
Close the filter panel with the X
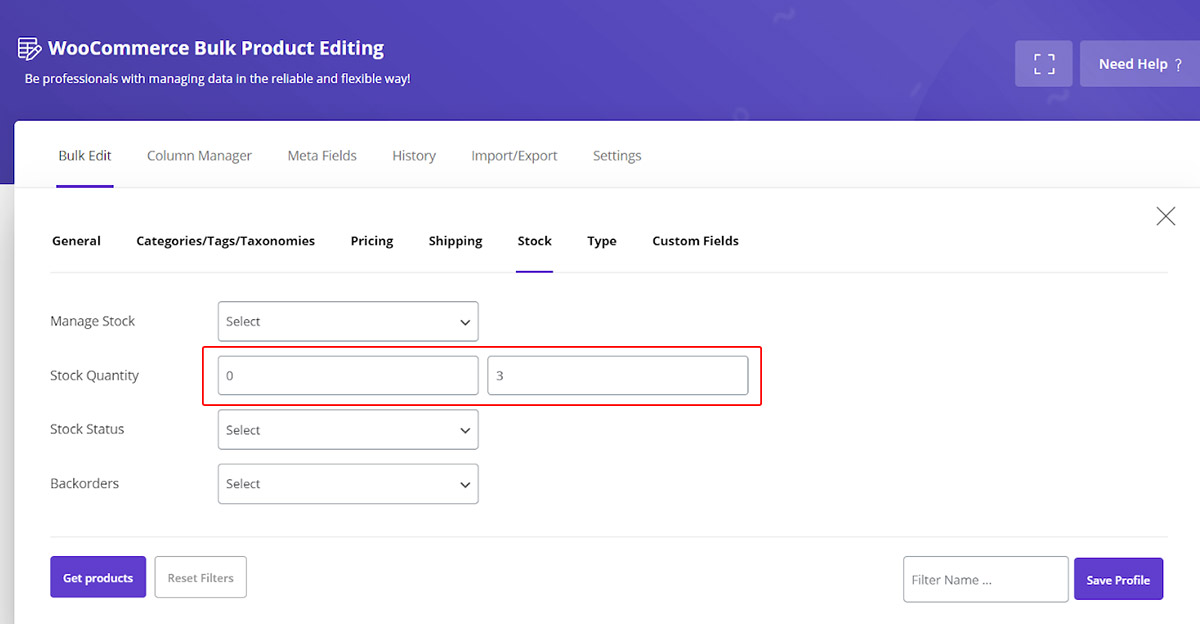[x=1165, y=216]
